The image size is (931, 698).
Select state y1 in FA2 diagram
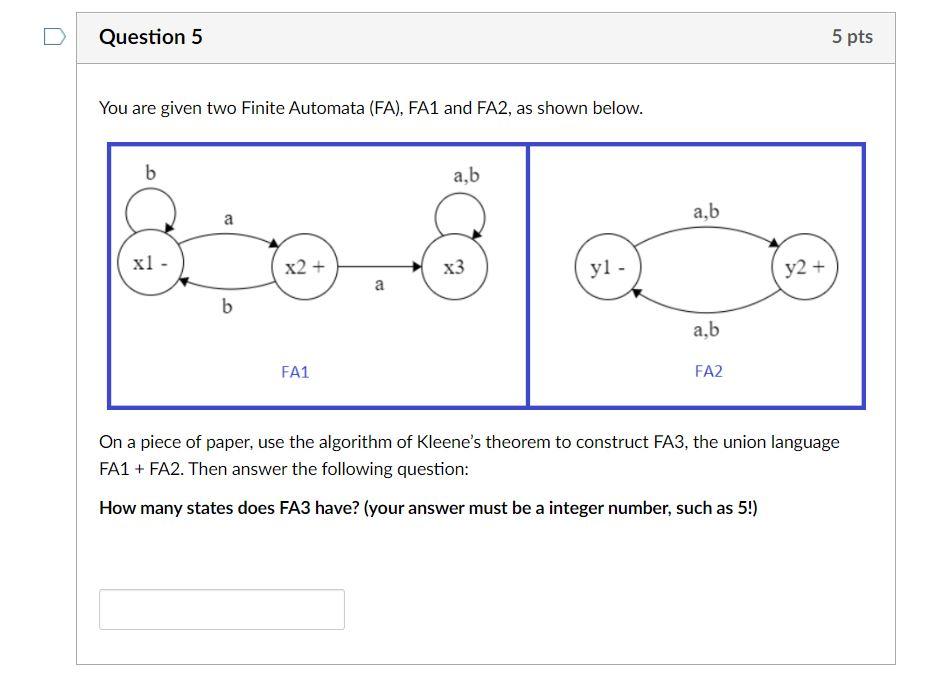608,265
